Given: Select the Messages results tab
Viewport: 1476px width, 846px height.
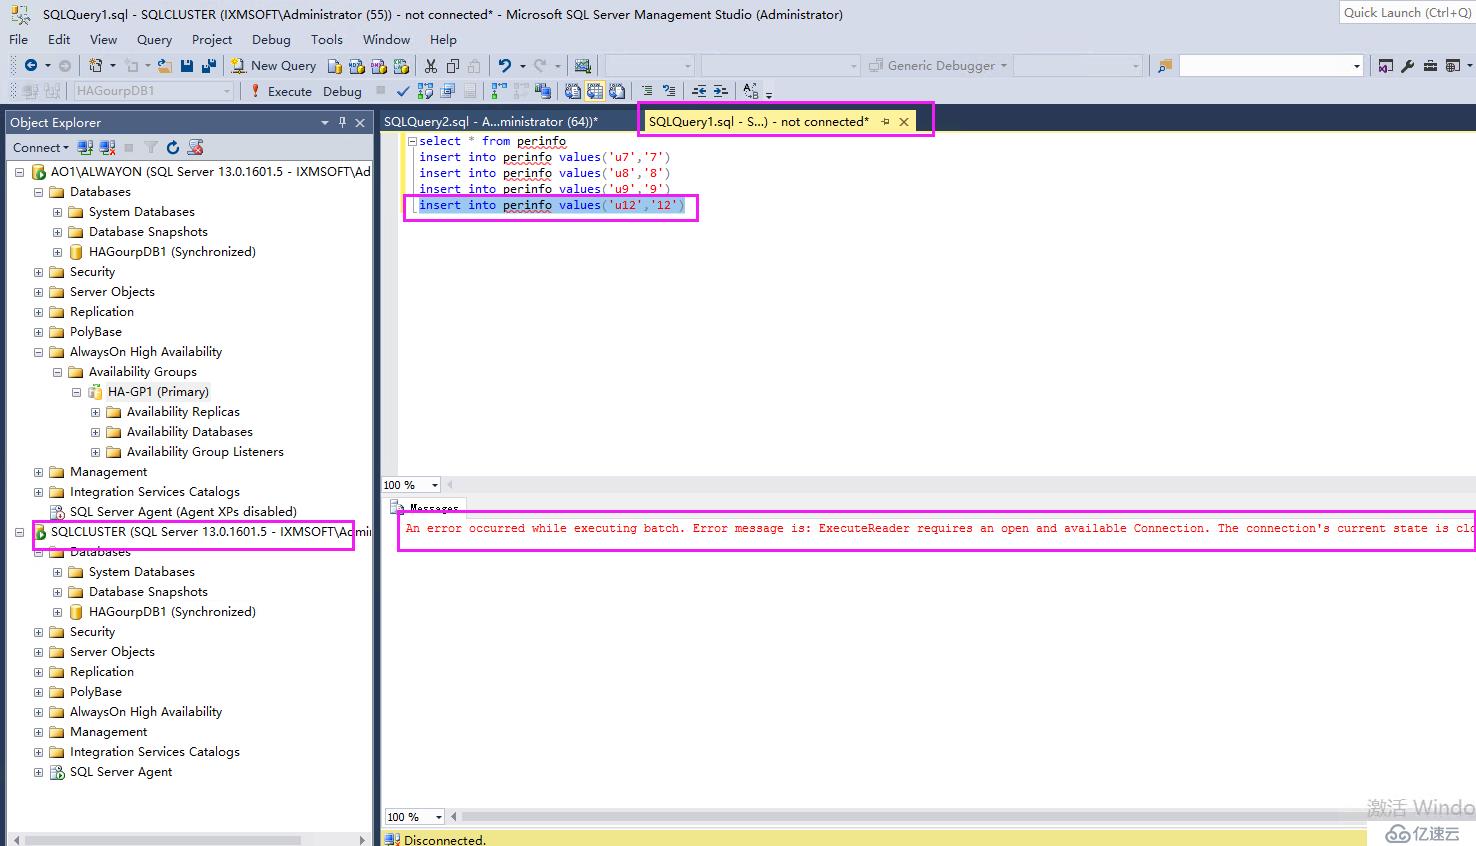Looking at the screenshot, I should (x=426, y=508).
